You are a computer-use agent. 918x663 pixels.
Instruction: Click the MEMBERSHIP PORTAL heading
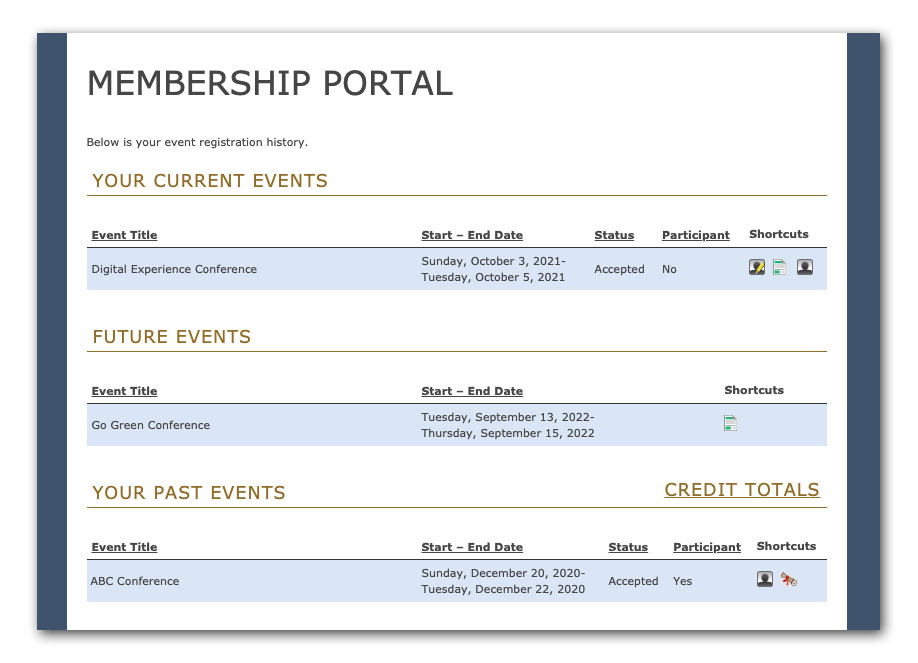coord(270,84)
